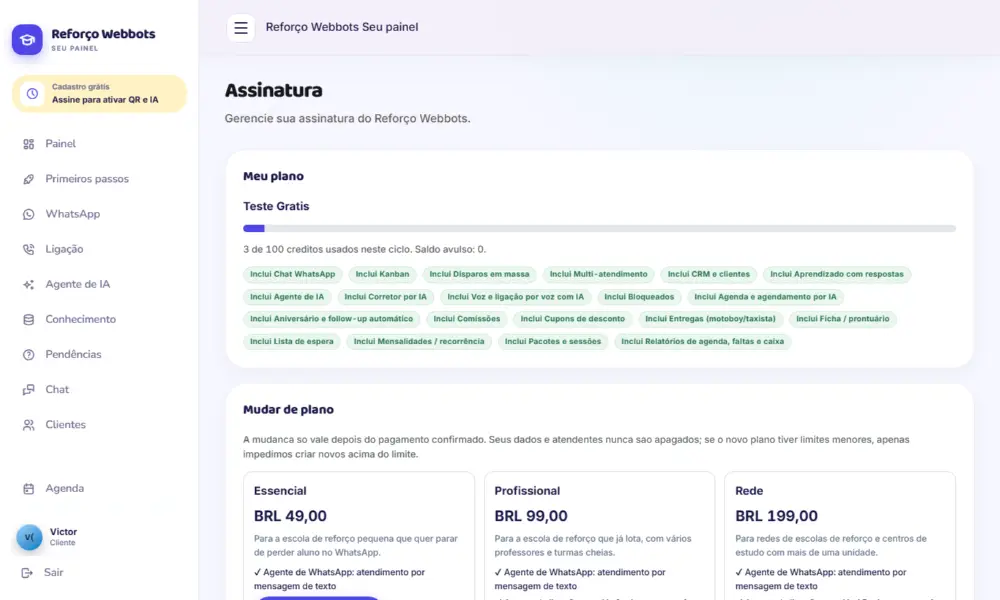This screenshot has height=600, width=1000.
Task: Click the 'Mudar de plano' heading
Action: pyautogui.click(x=288, y=409)
